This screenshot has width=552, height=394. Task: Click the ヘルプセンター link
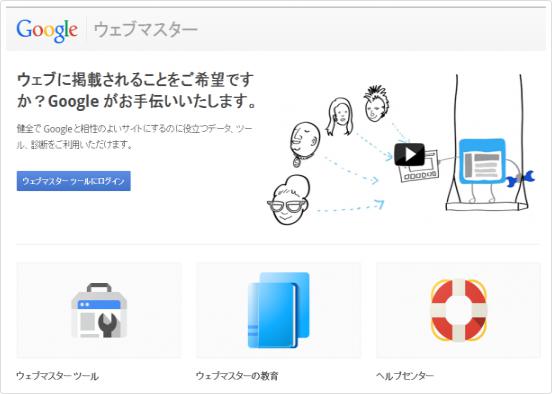click(x=405, y=376)
